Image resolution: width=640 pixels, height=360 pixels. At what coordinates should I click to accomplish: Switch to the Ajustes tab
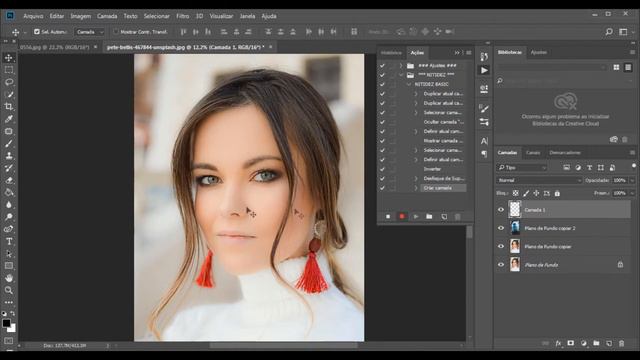(538, 52)
